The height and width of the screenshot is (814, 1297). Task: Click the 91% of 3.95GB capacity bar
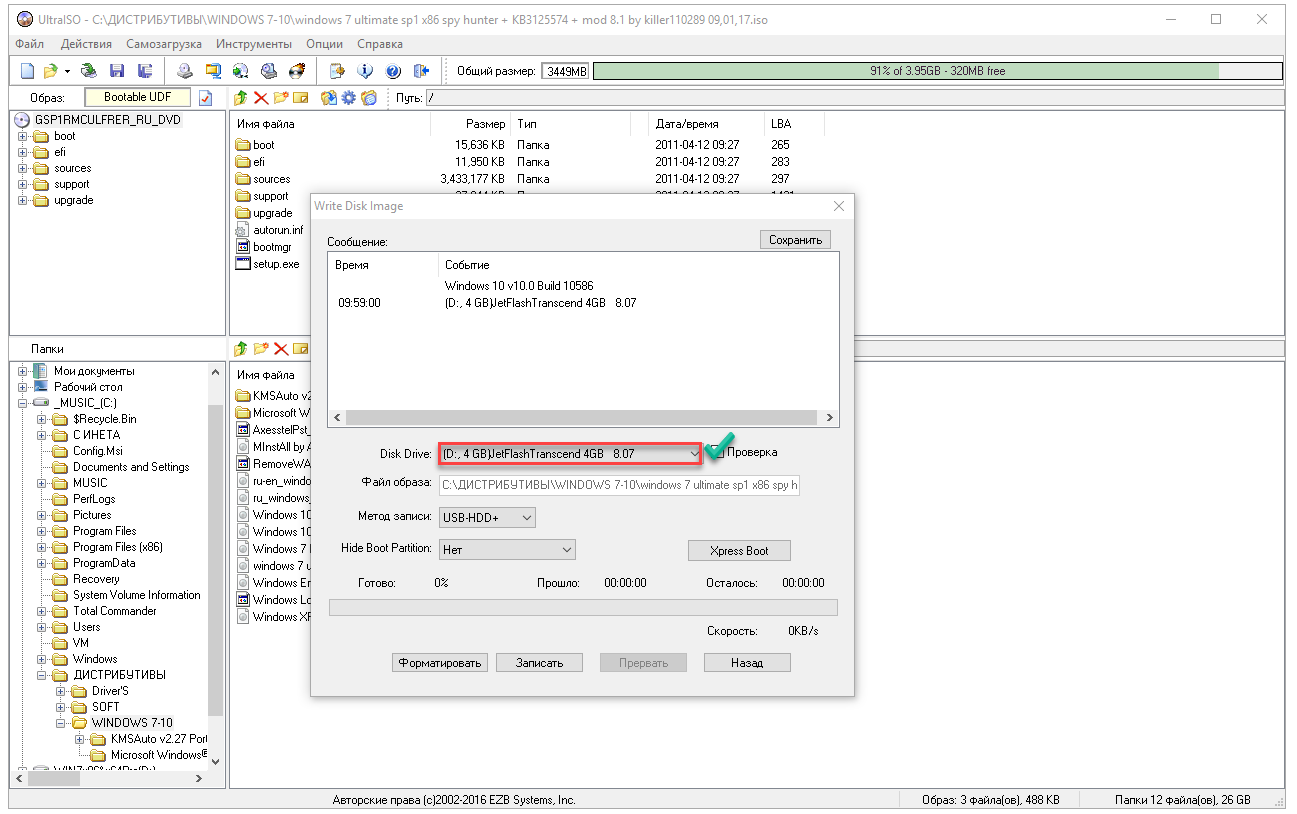click(937, 71)
